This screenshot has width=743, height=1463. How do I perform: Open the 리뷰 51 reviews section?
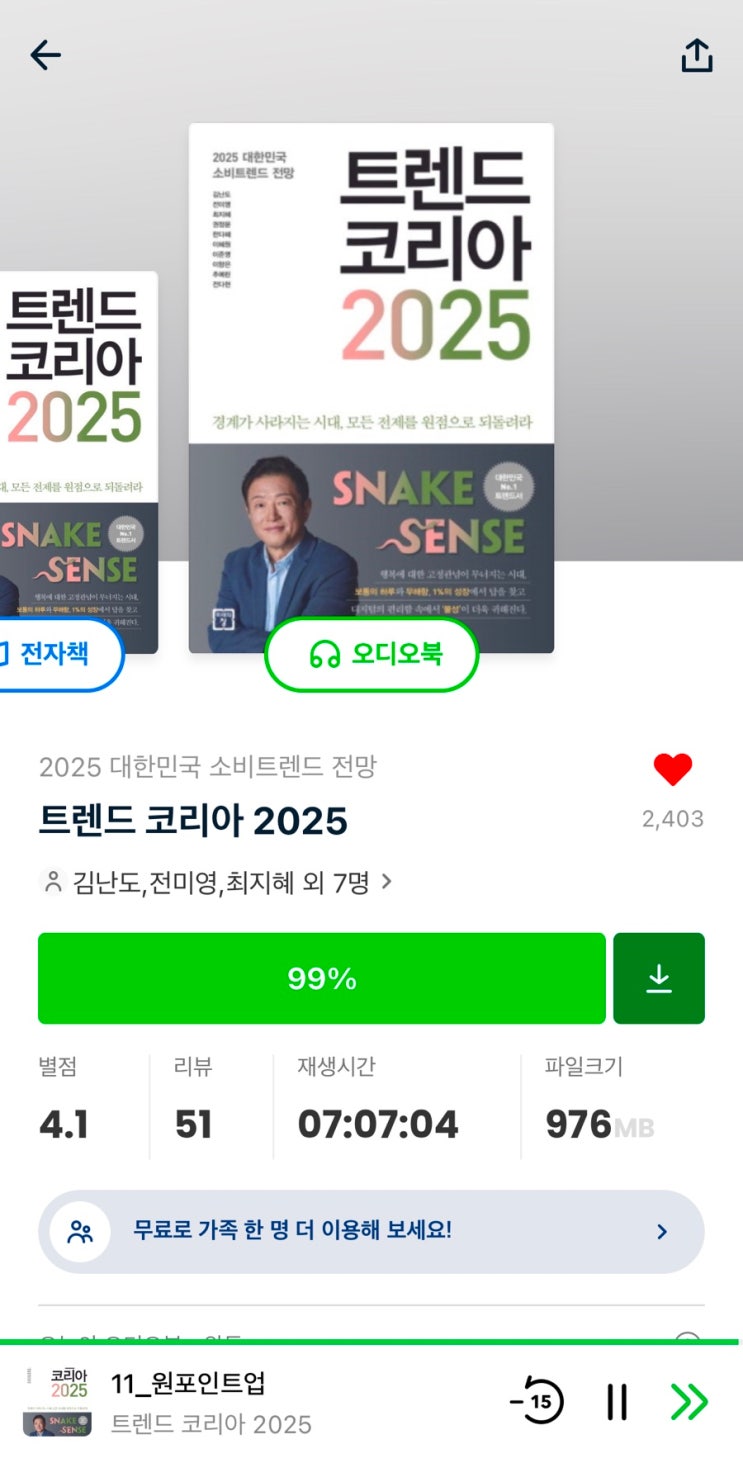point(193,1107)
